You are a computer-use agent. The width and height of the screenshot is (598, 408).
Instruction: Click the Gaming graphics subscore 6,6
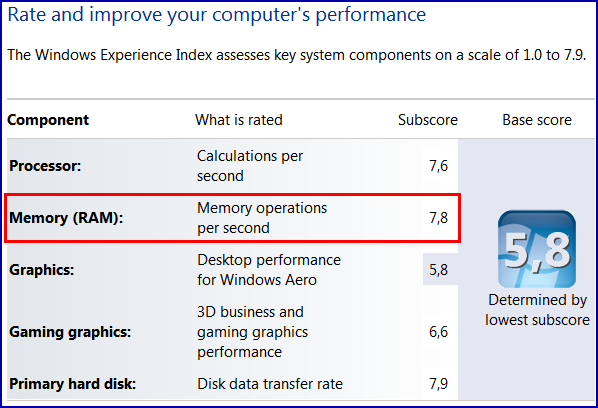click(x=439, y=332)
